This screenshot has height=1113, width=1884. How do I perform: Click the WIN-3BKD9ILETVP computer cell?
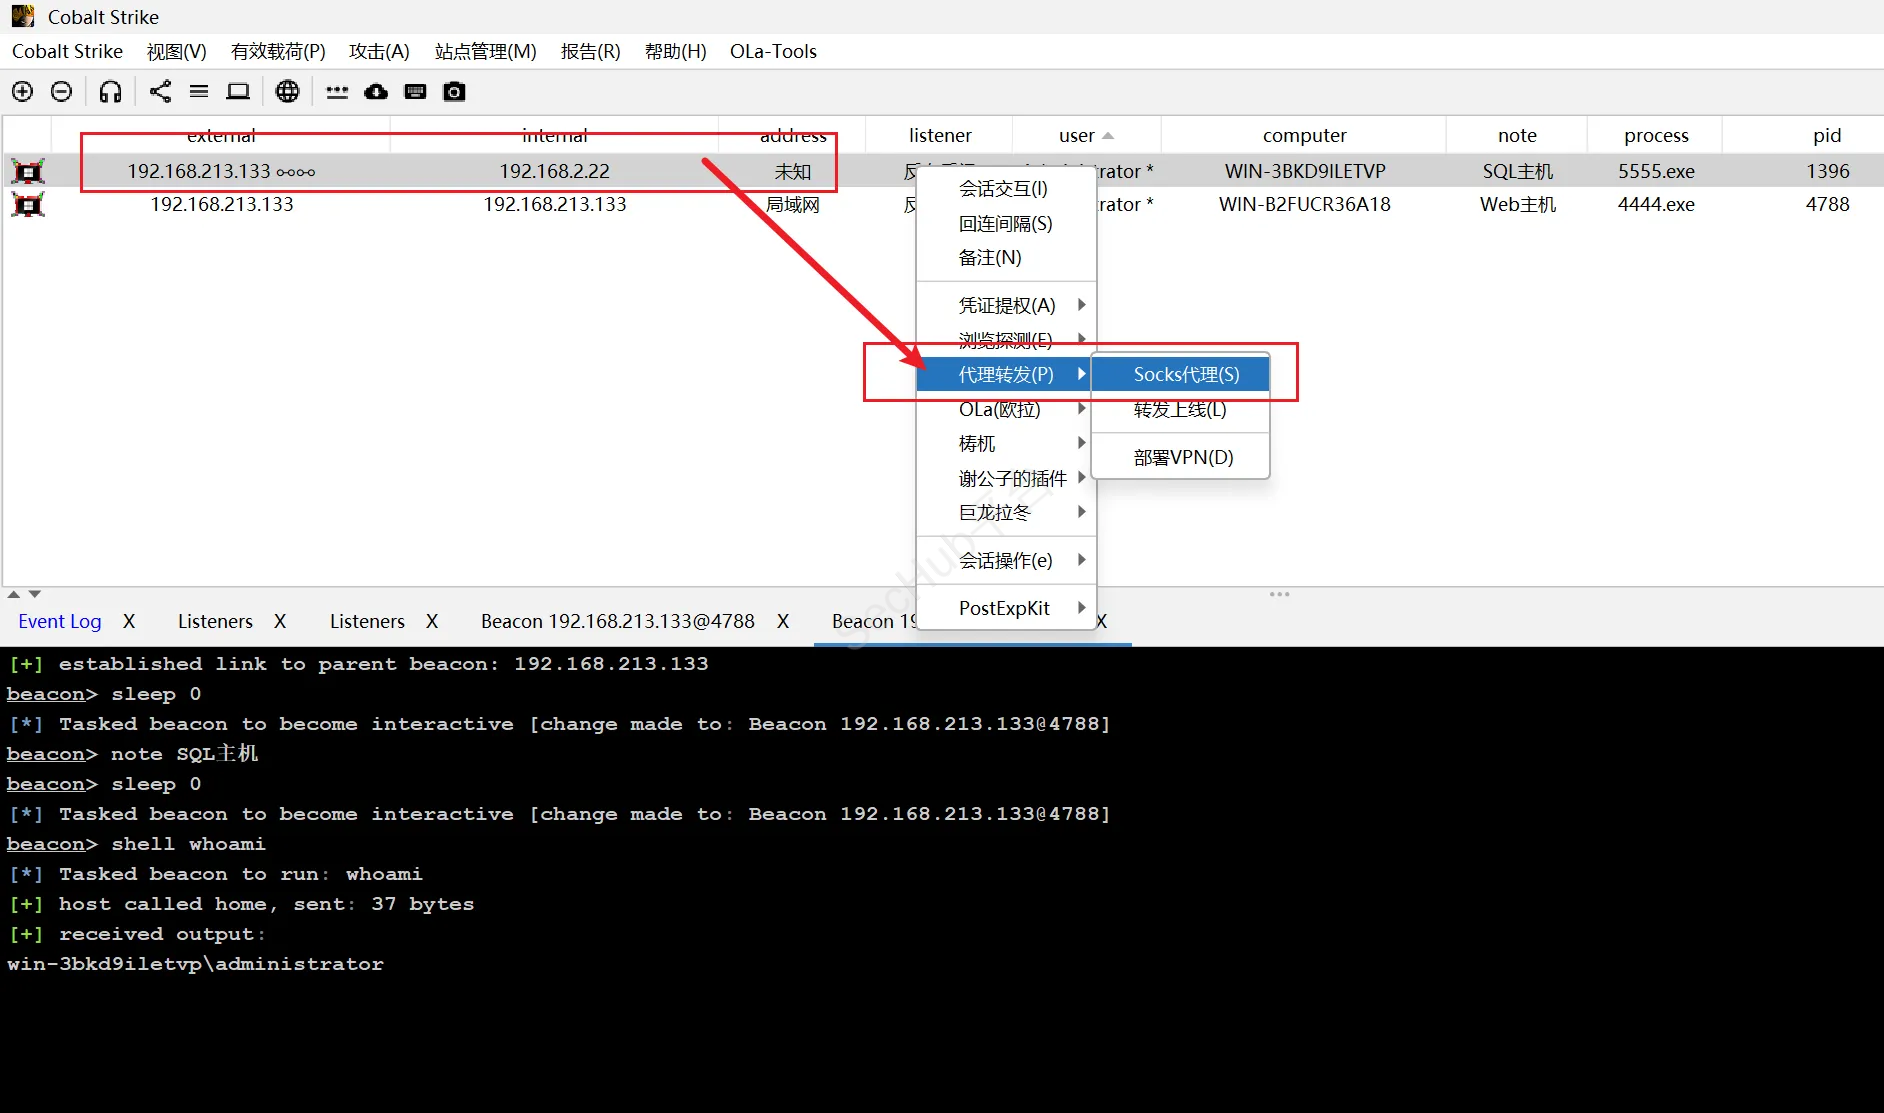point(1305,171)
